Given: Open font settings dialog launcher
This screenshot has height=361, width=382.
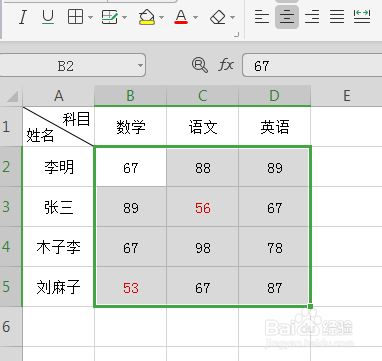Looking at the screenshot, I should 237,34.
